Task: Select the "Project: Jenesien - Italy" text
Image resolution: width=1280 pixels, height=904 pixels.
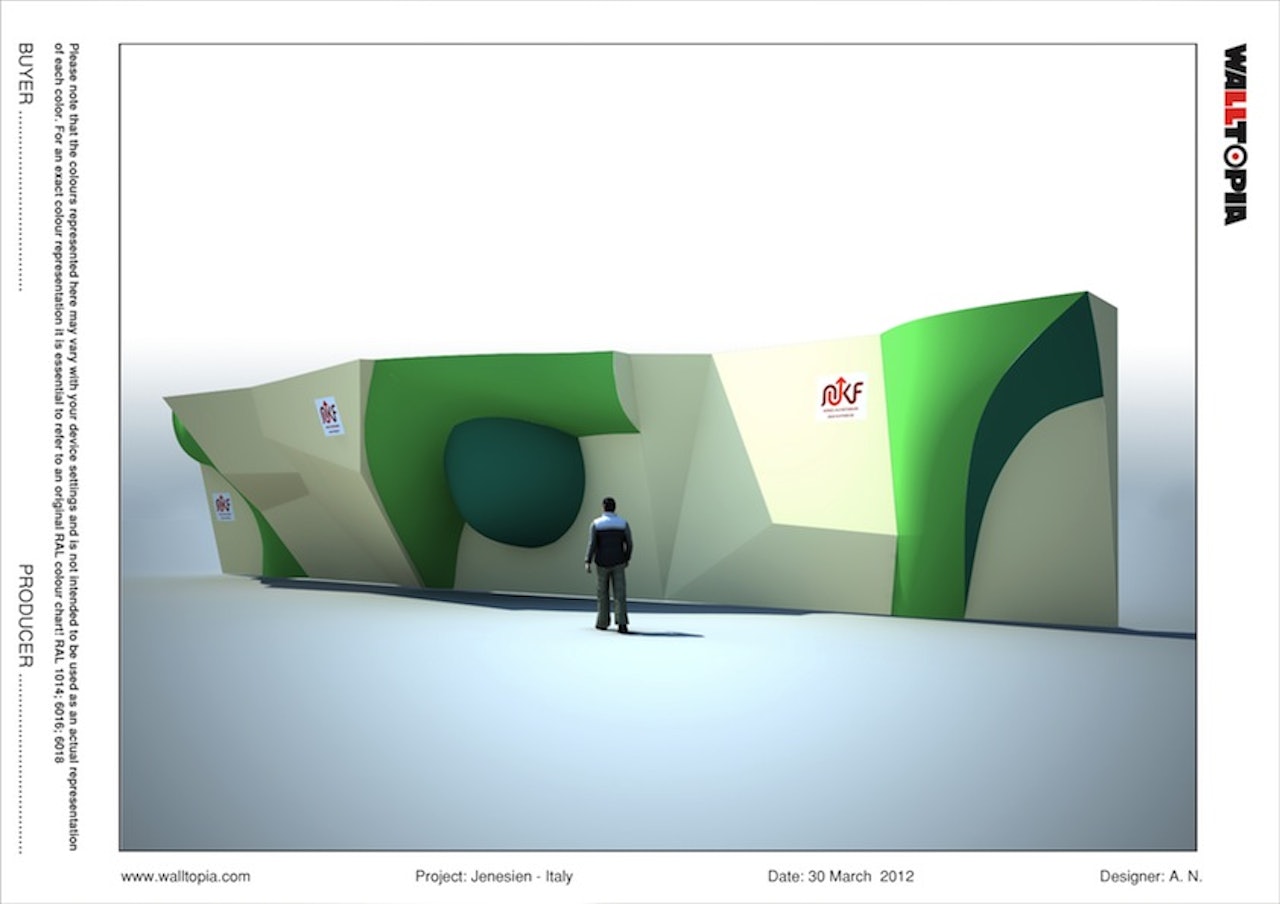Action: pos(494,877)
